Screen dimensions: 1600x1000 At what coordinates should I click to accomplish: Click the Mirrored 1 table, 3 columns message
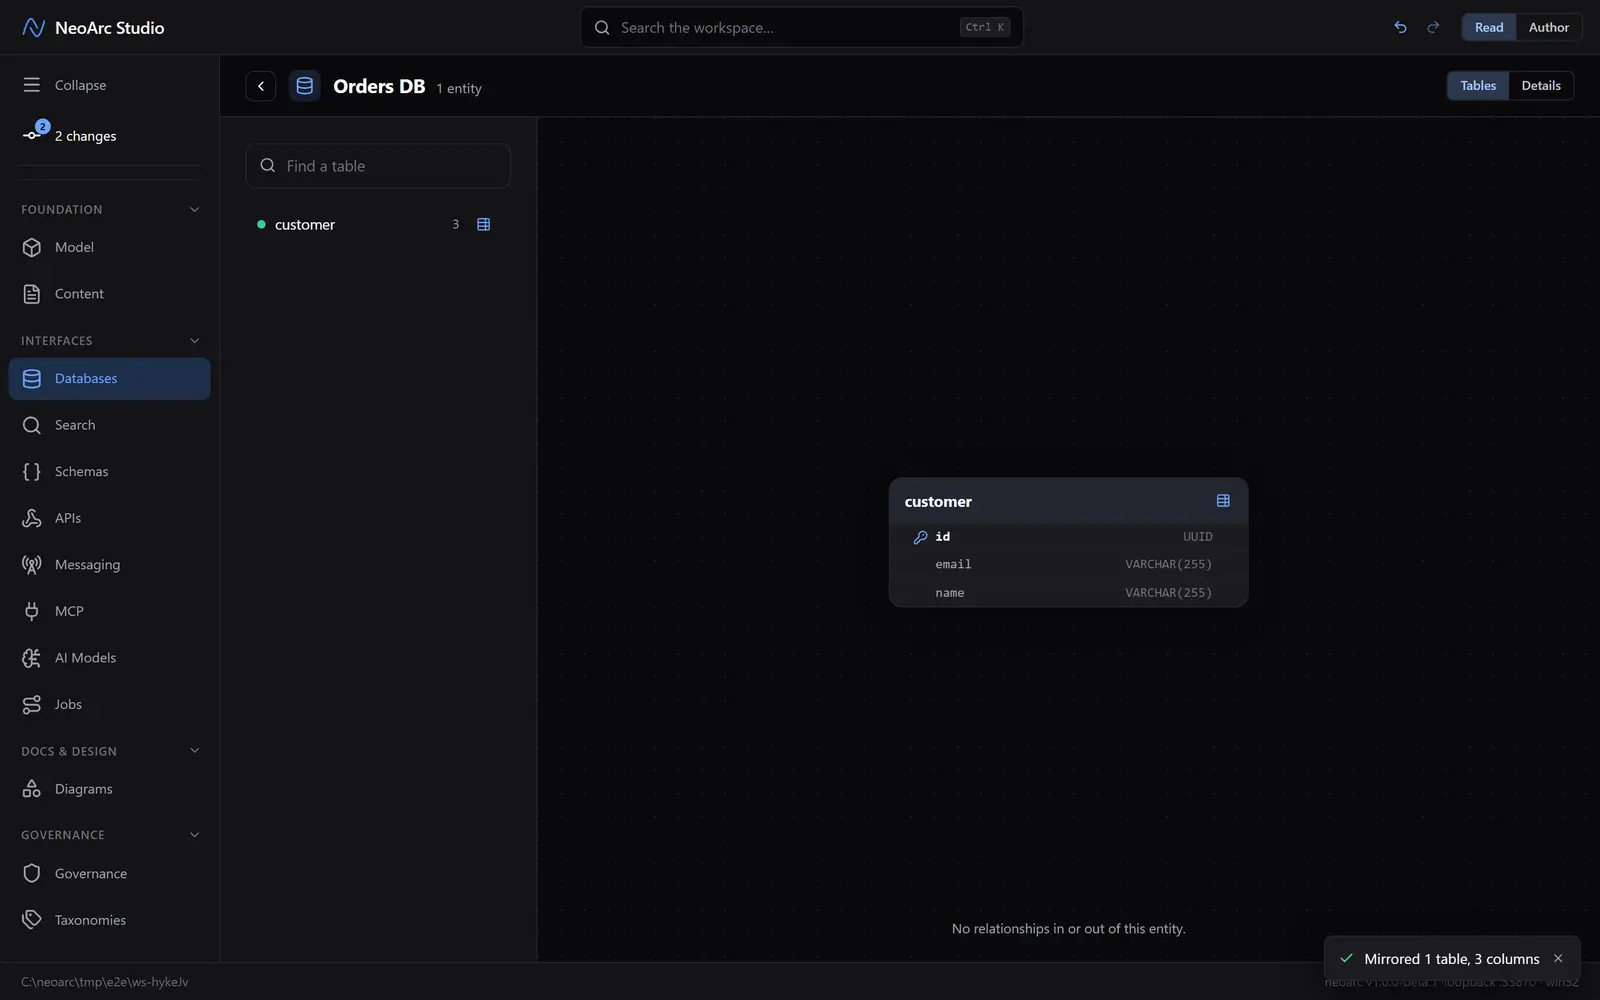click(1452, 959)
